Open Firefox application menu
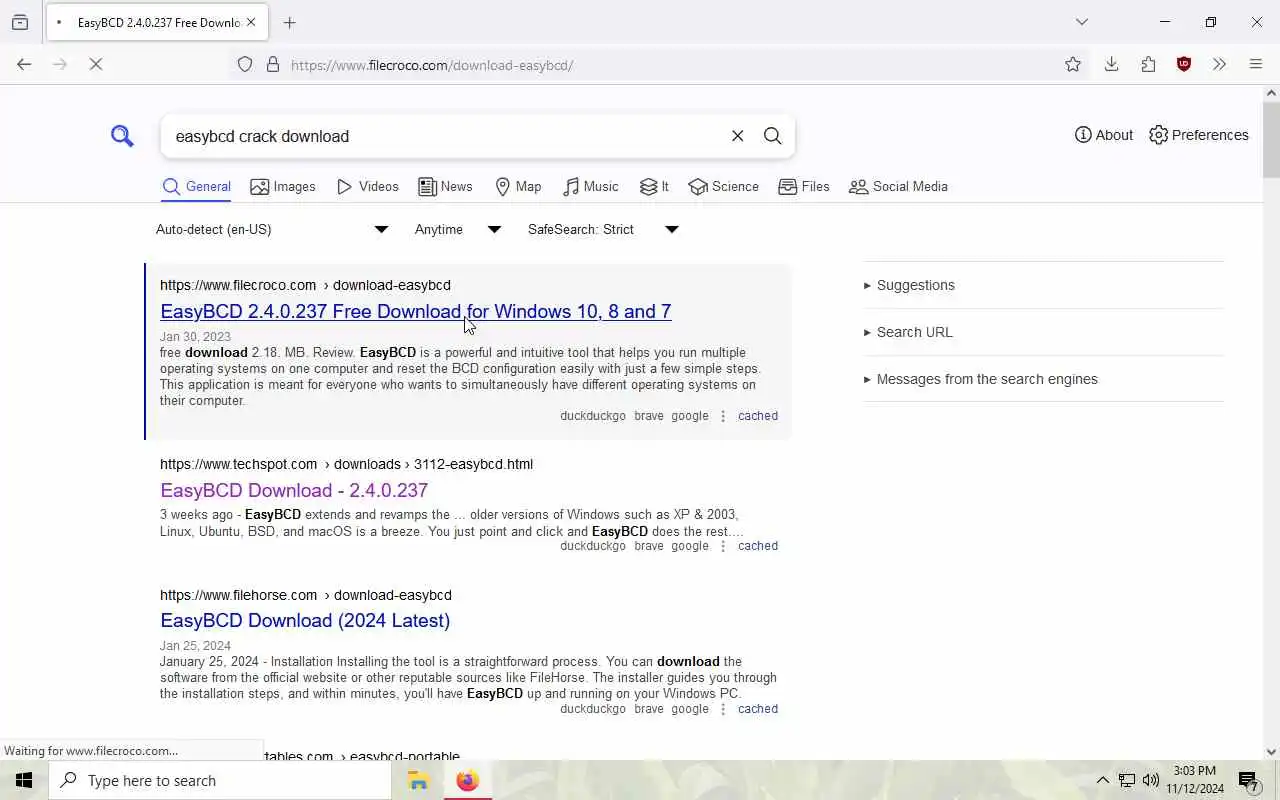1280x800 pixels. pos(1256,65)
